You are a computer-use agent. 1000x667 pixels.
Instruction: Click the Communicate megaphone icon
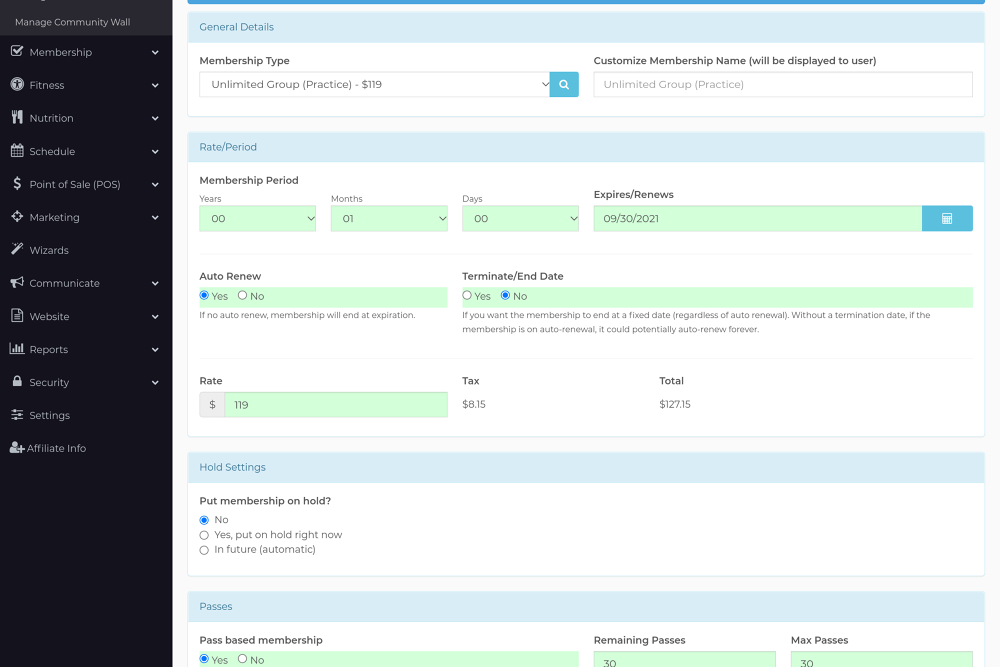pyautogui.click(x=17, y=282)
